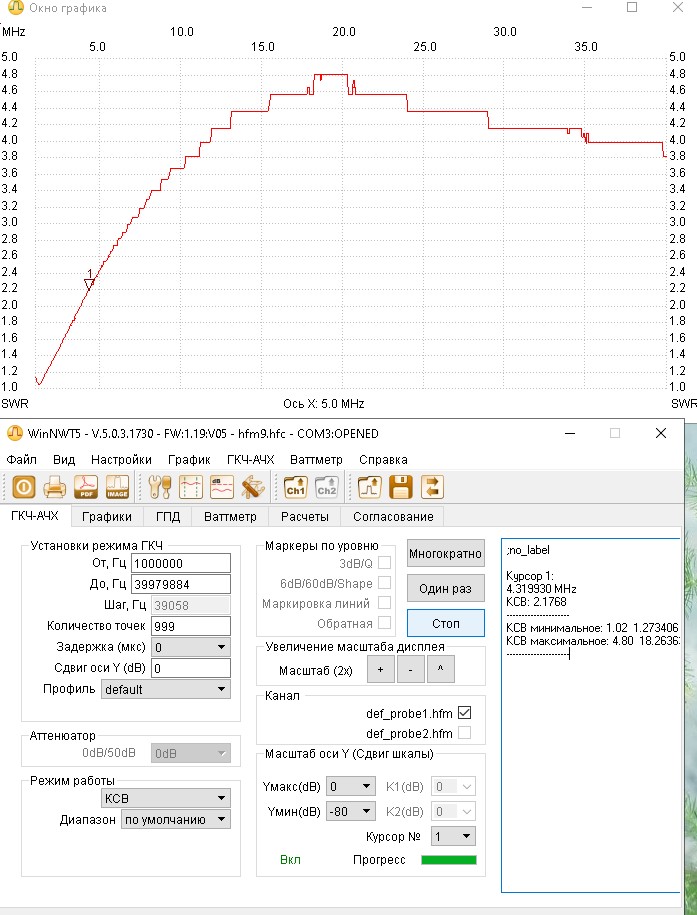Toggle the 6dB/60dB/Shape checkbox
Image resolution: width=697 pixels, height=915 pixels.
pyautogui.click(x=384, y=583)
